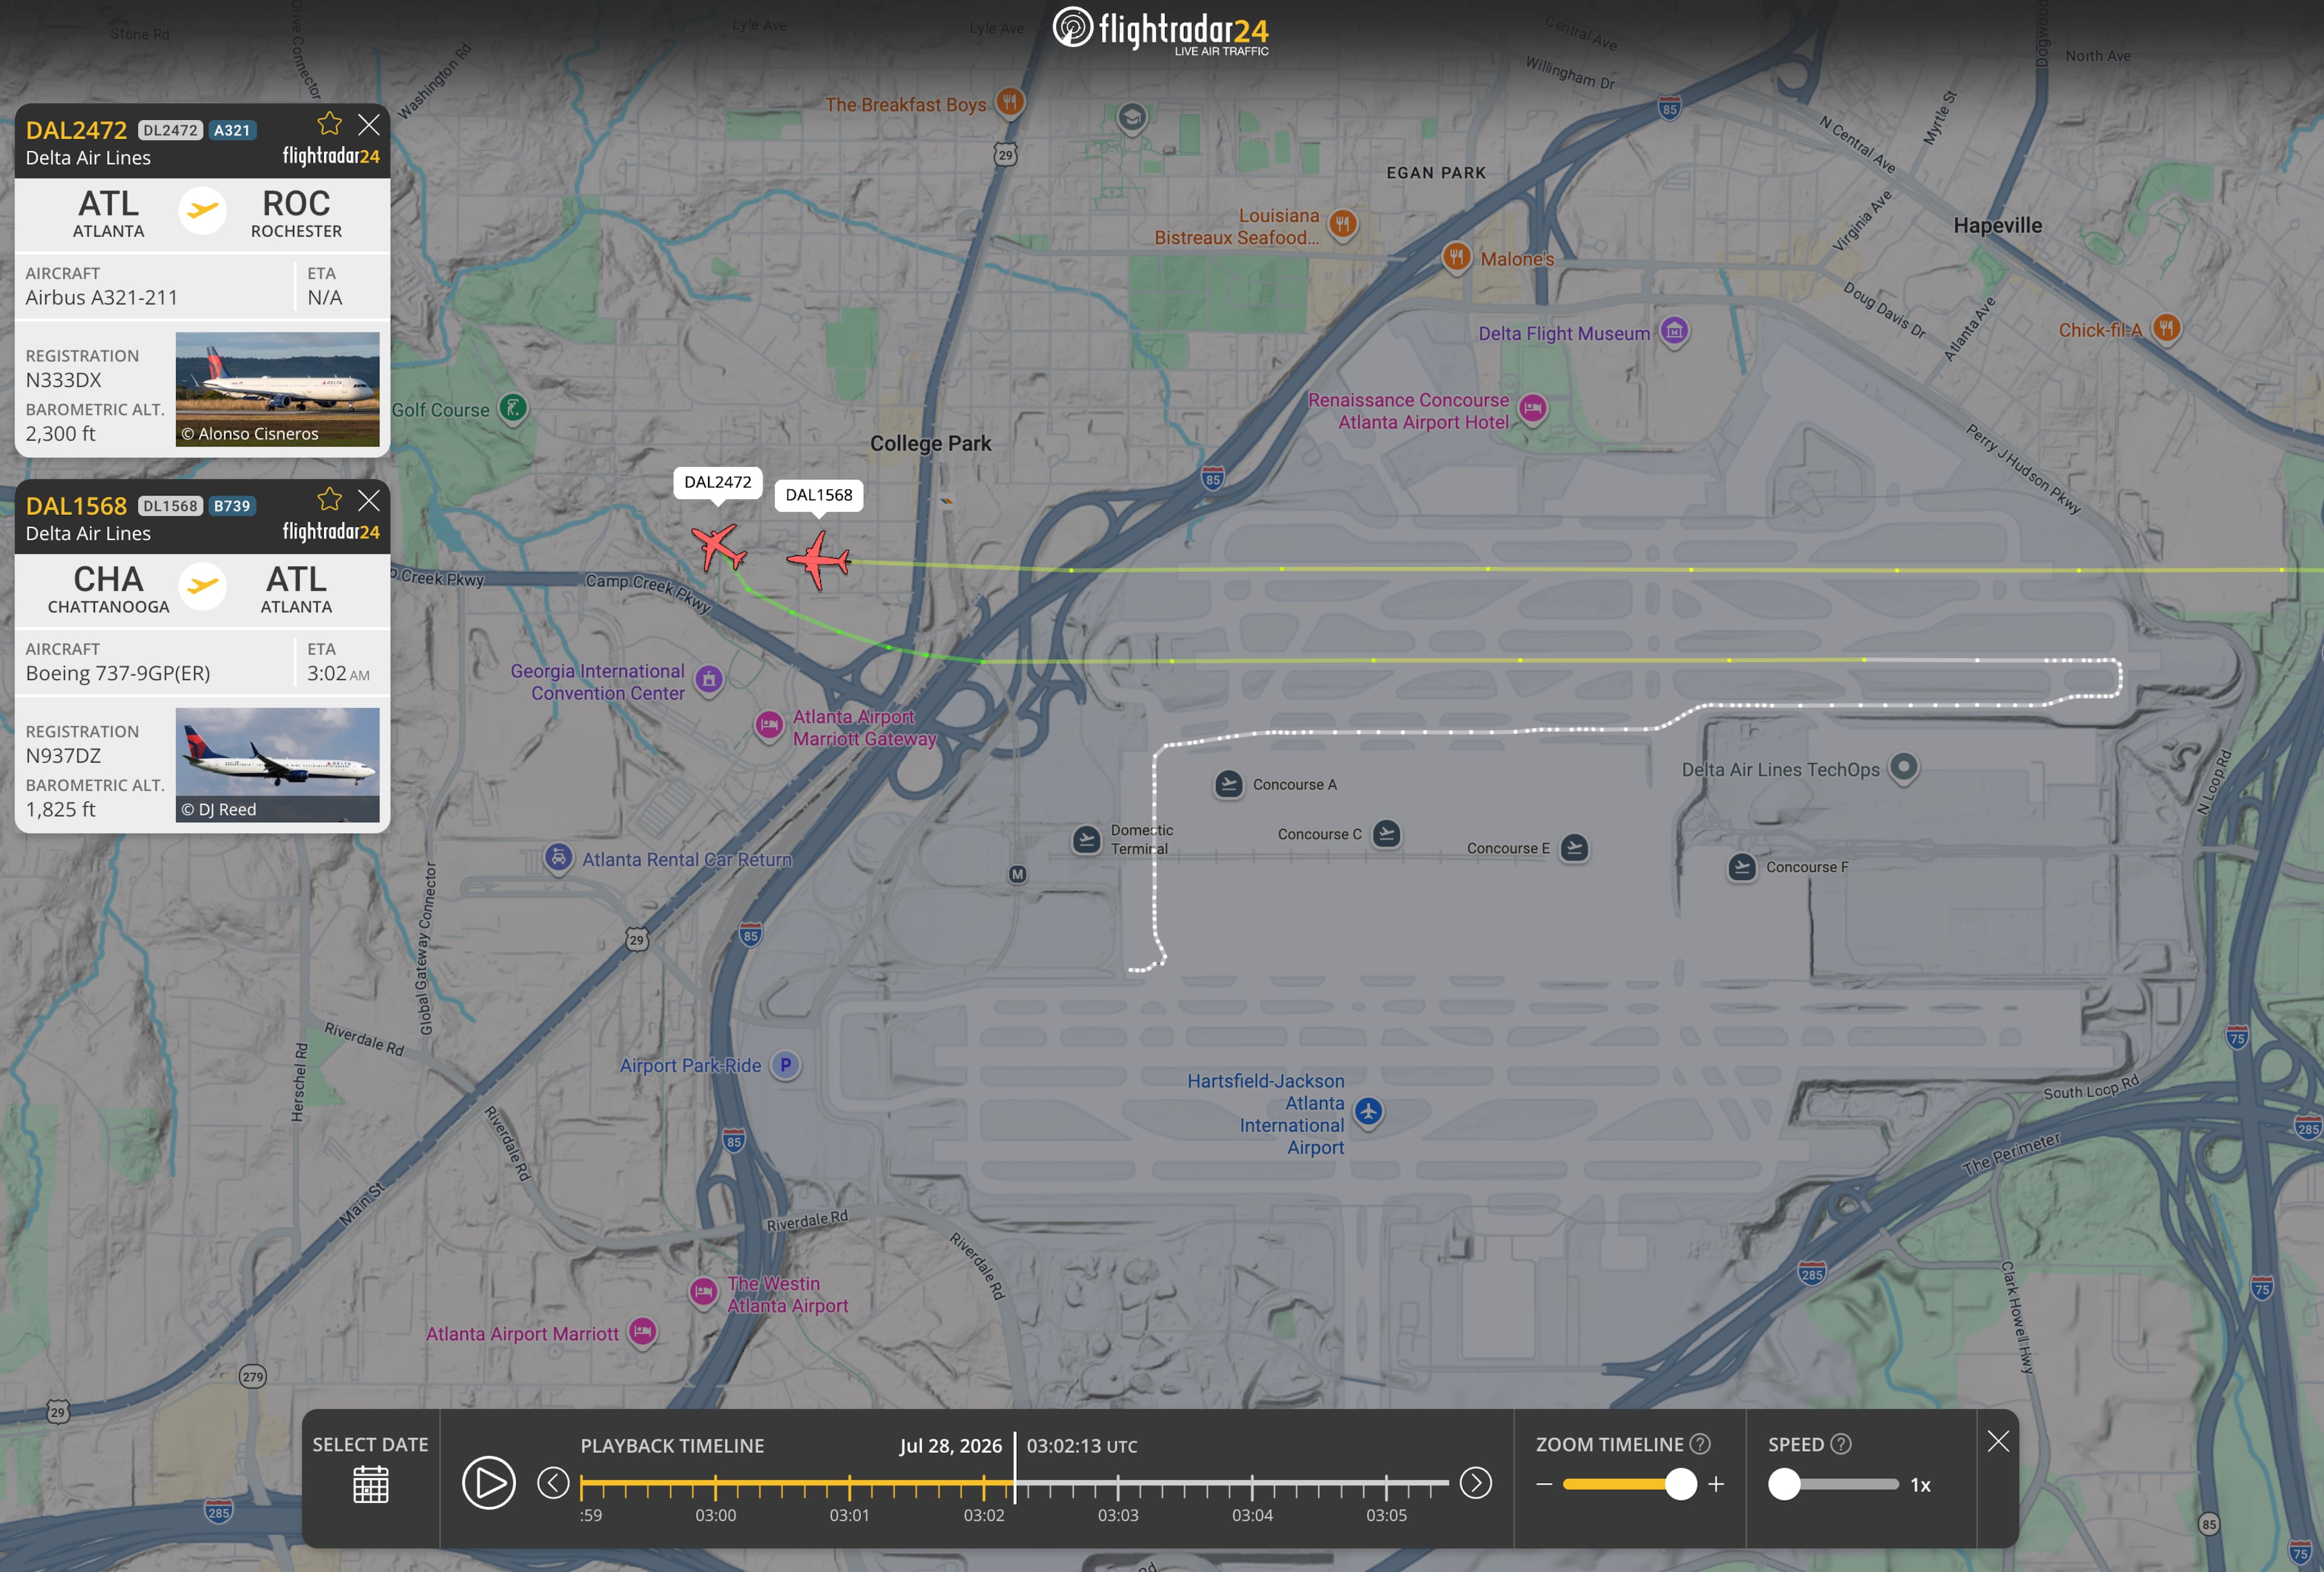Open Hartsfield-Jackson Atlanta airport pin

pyautogui.click(x=1369, y=1112)
